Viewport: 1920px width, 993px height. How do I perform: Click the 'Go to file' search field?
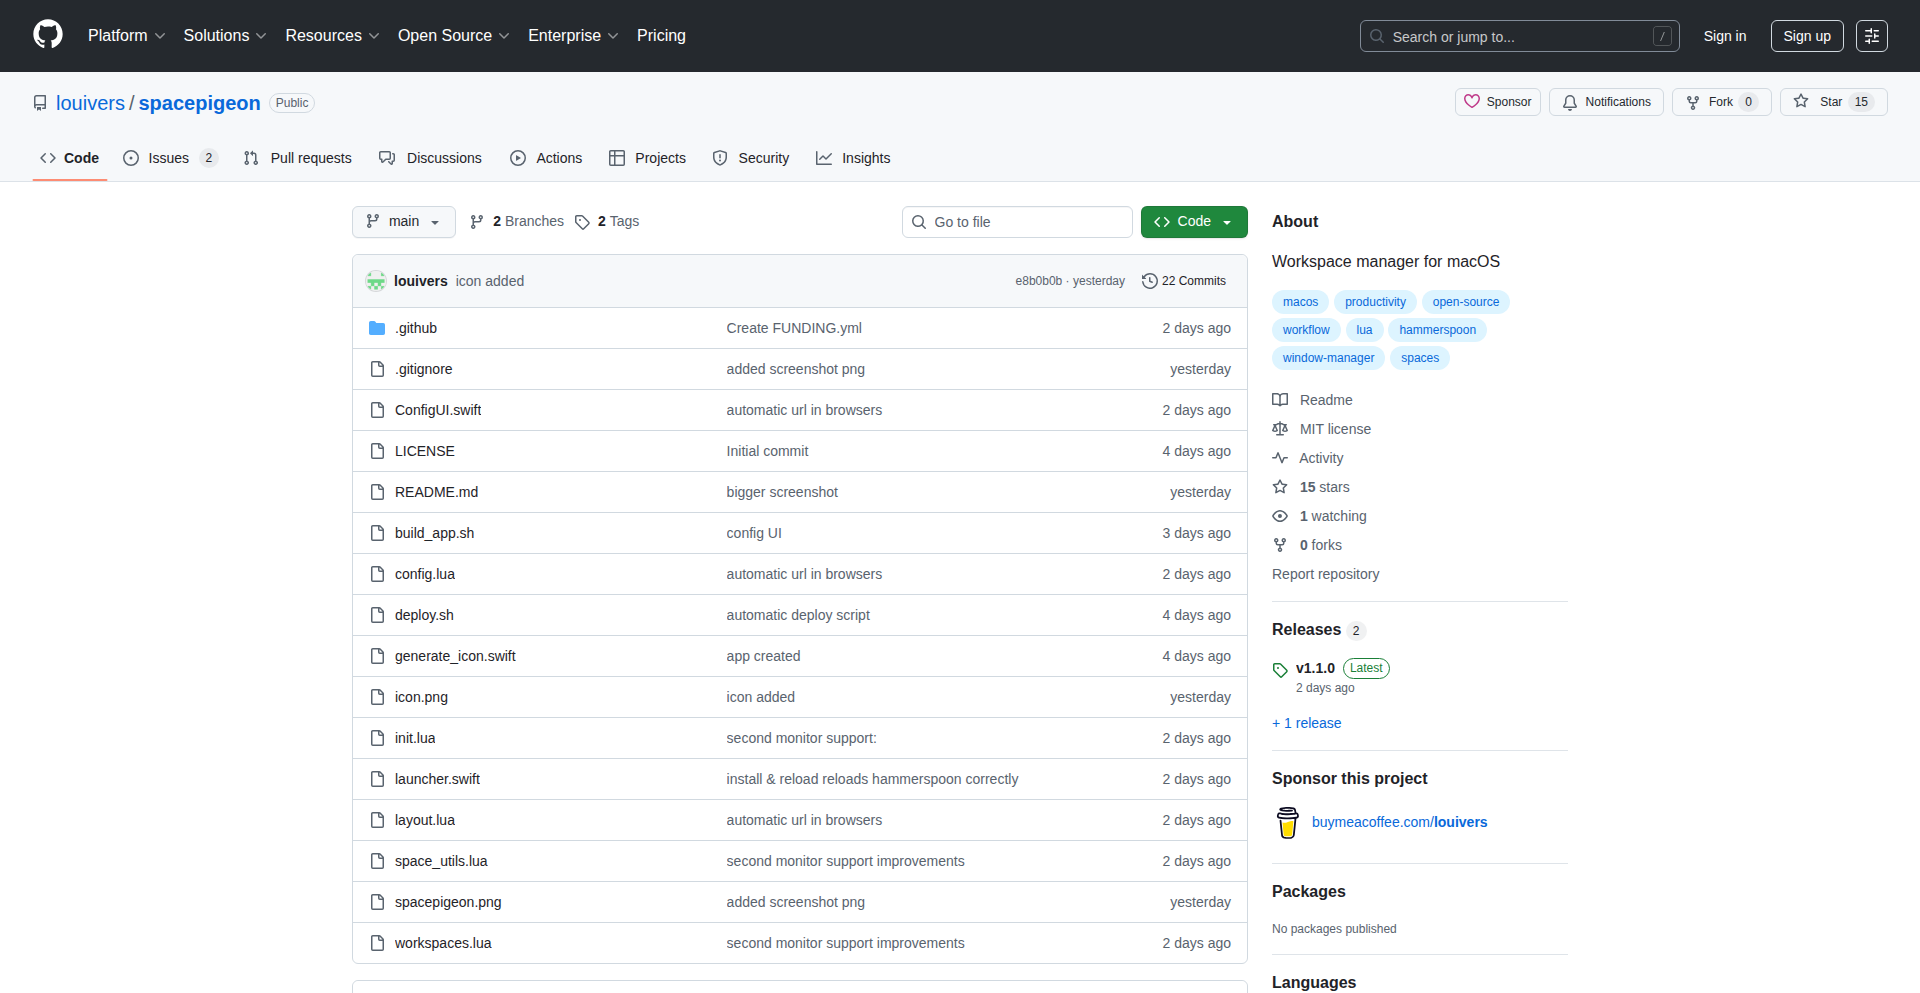pyautogui.click(x=1017, y=222)
